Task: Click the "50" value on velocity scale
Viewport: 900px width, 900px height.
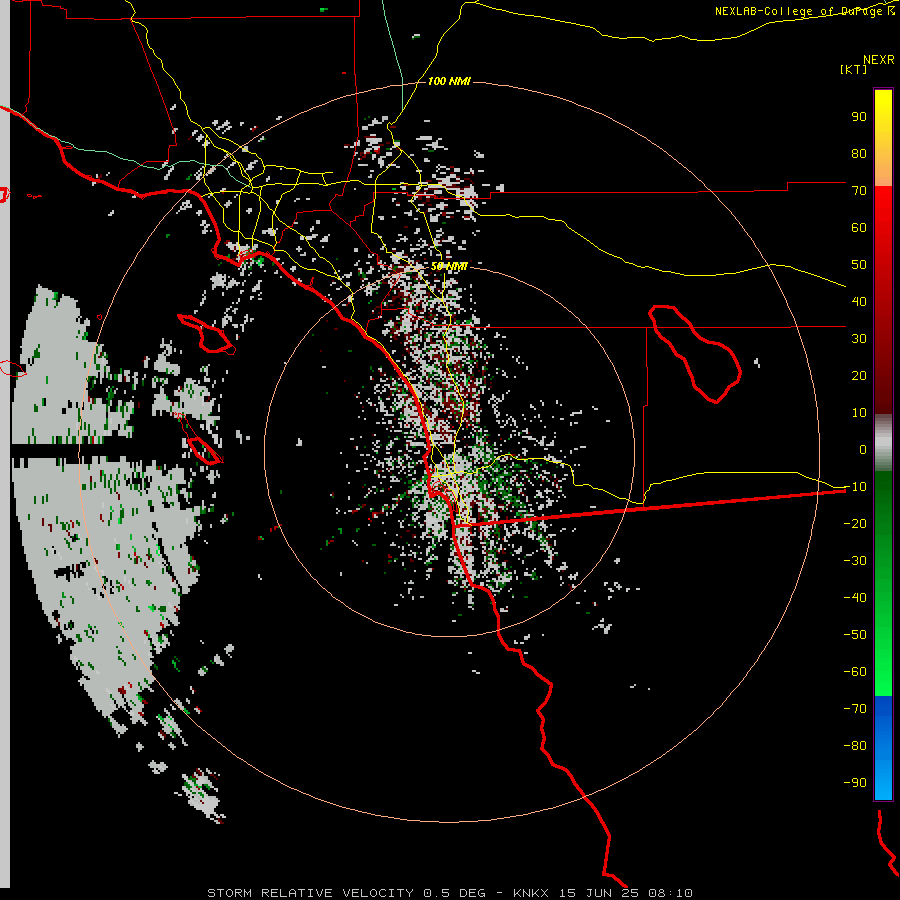Action: coord(859,265)
